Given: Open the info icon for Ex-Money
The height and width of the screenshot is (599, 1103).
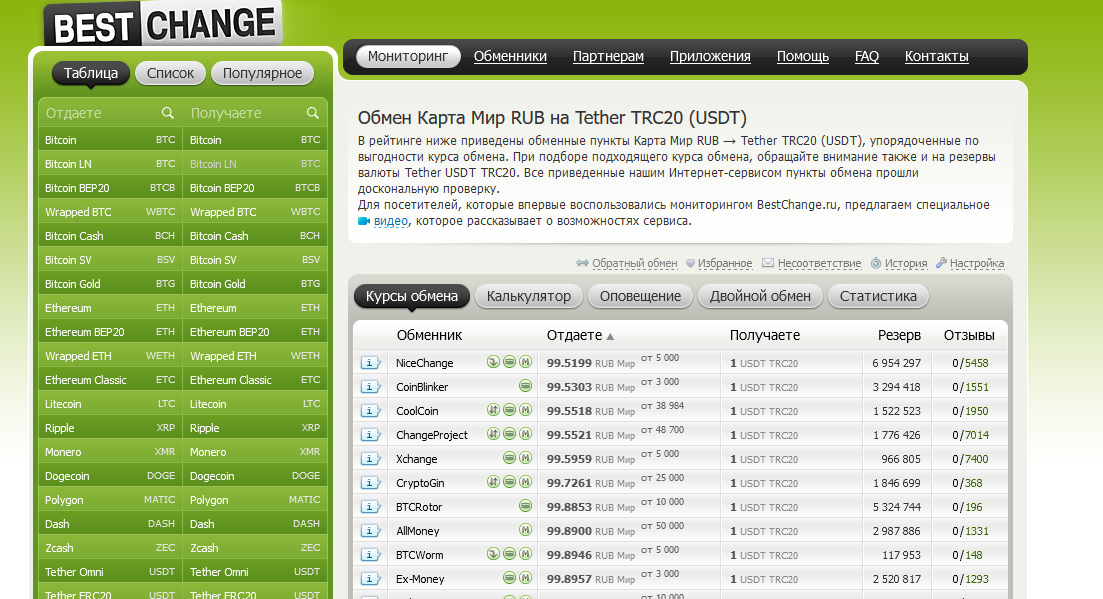Looking at the screenshot, I should click(x=370, y=578).
